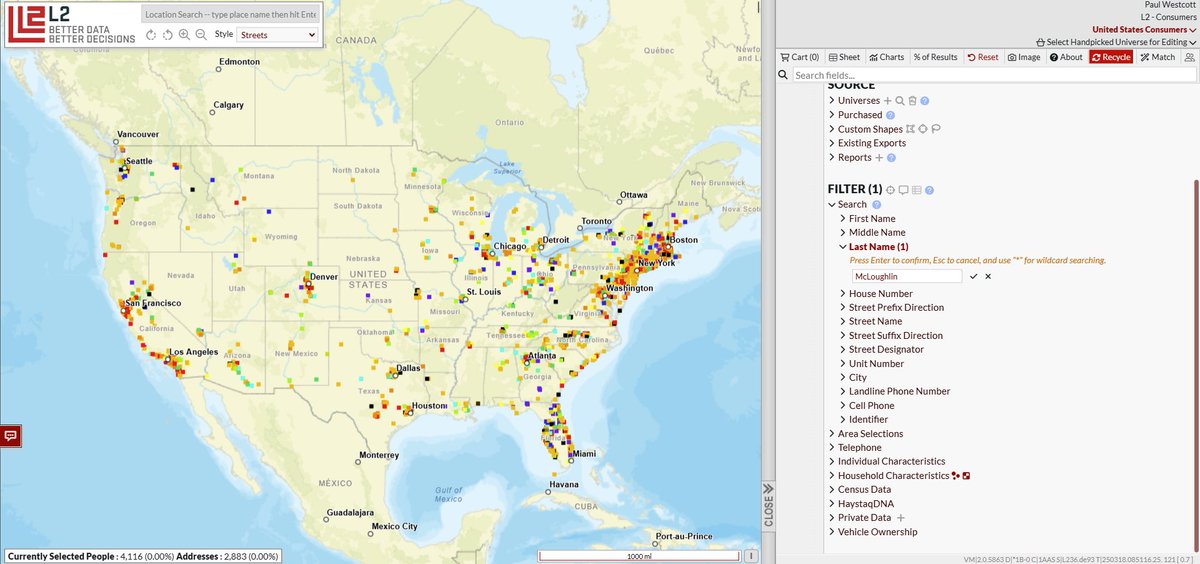
Task: Cancel last name entry with X icon
Action: [988, 276]
